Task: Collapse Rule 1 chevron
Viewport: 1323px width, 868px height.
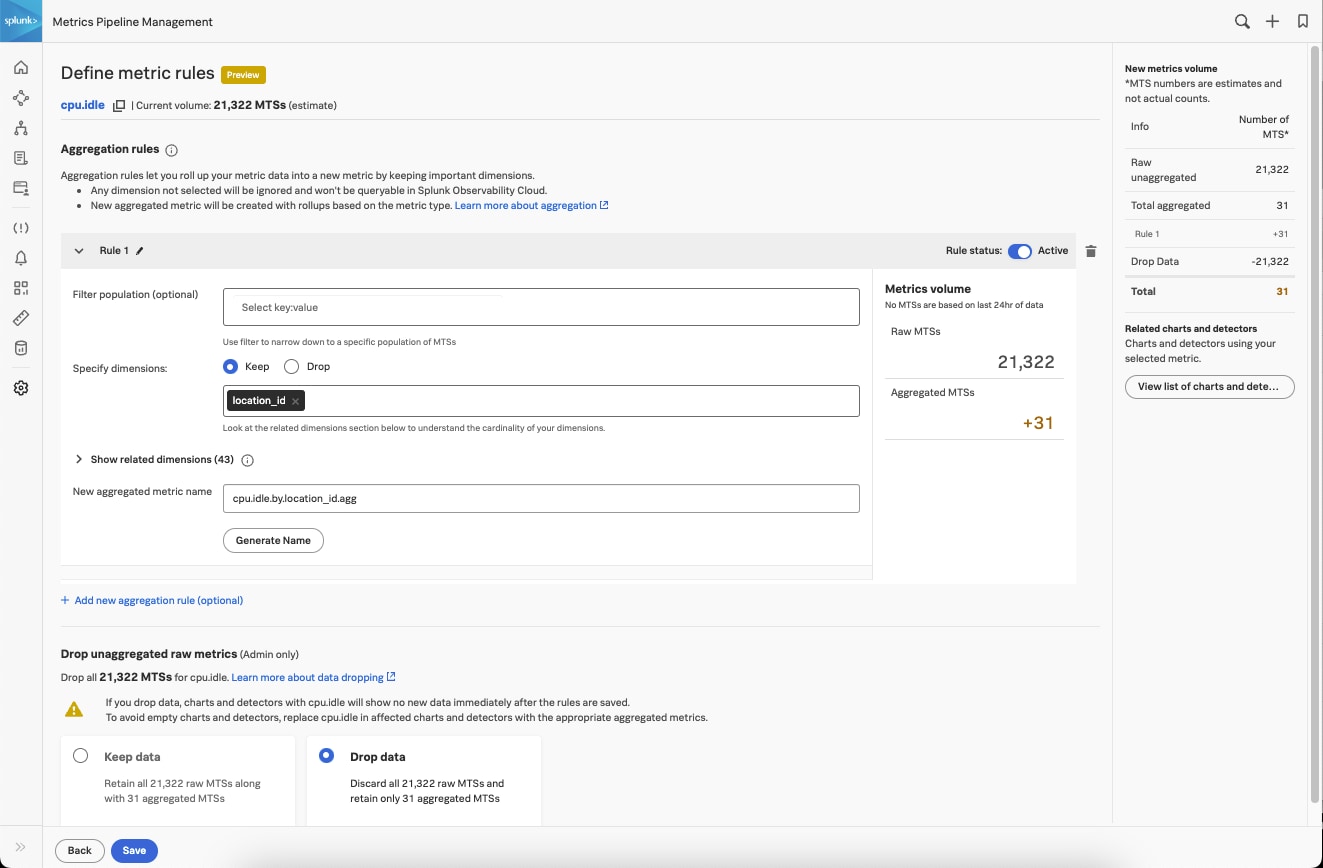Action: tap(79, 251)
